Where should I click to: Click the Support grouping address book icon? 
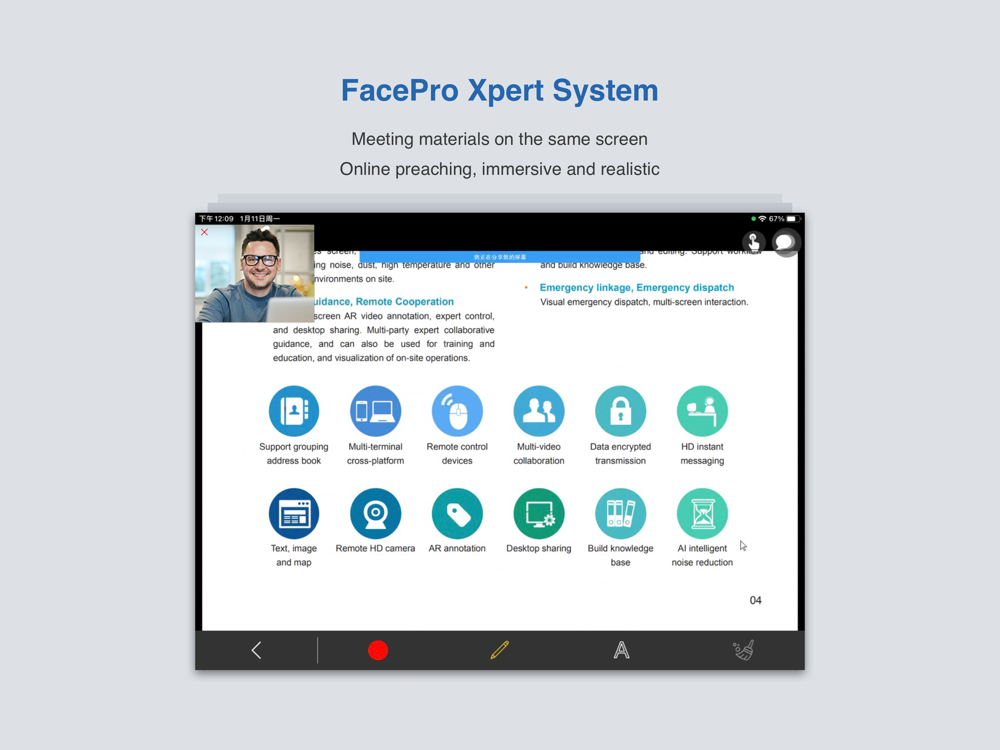pos(294,411)
